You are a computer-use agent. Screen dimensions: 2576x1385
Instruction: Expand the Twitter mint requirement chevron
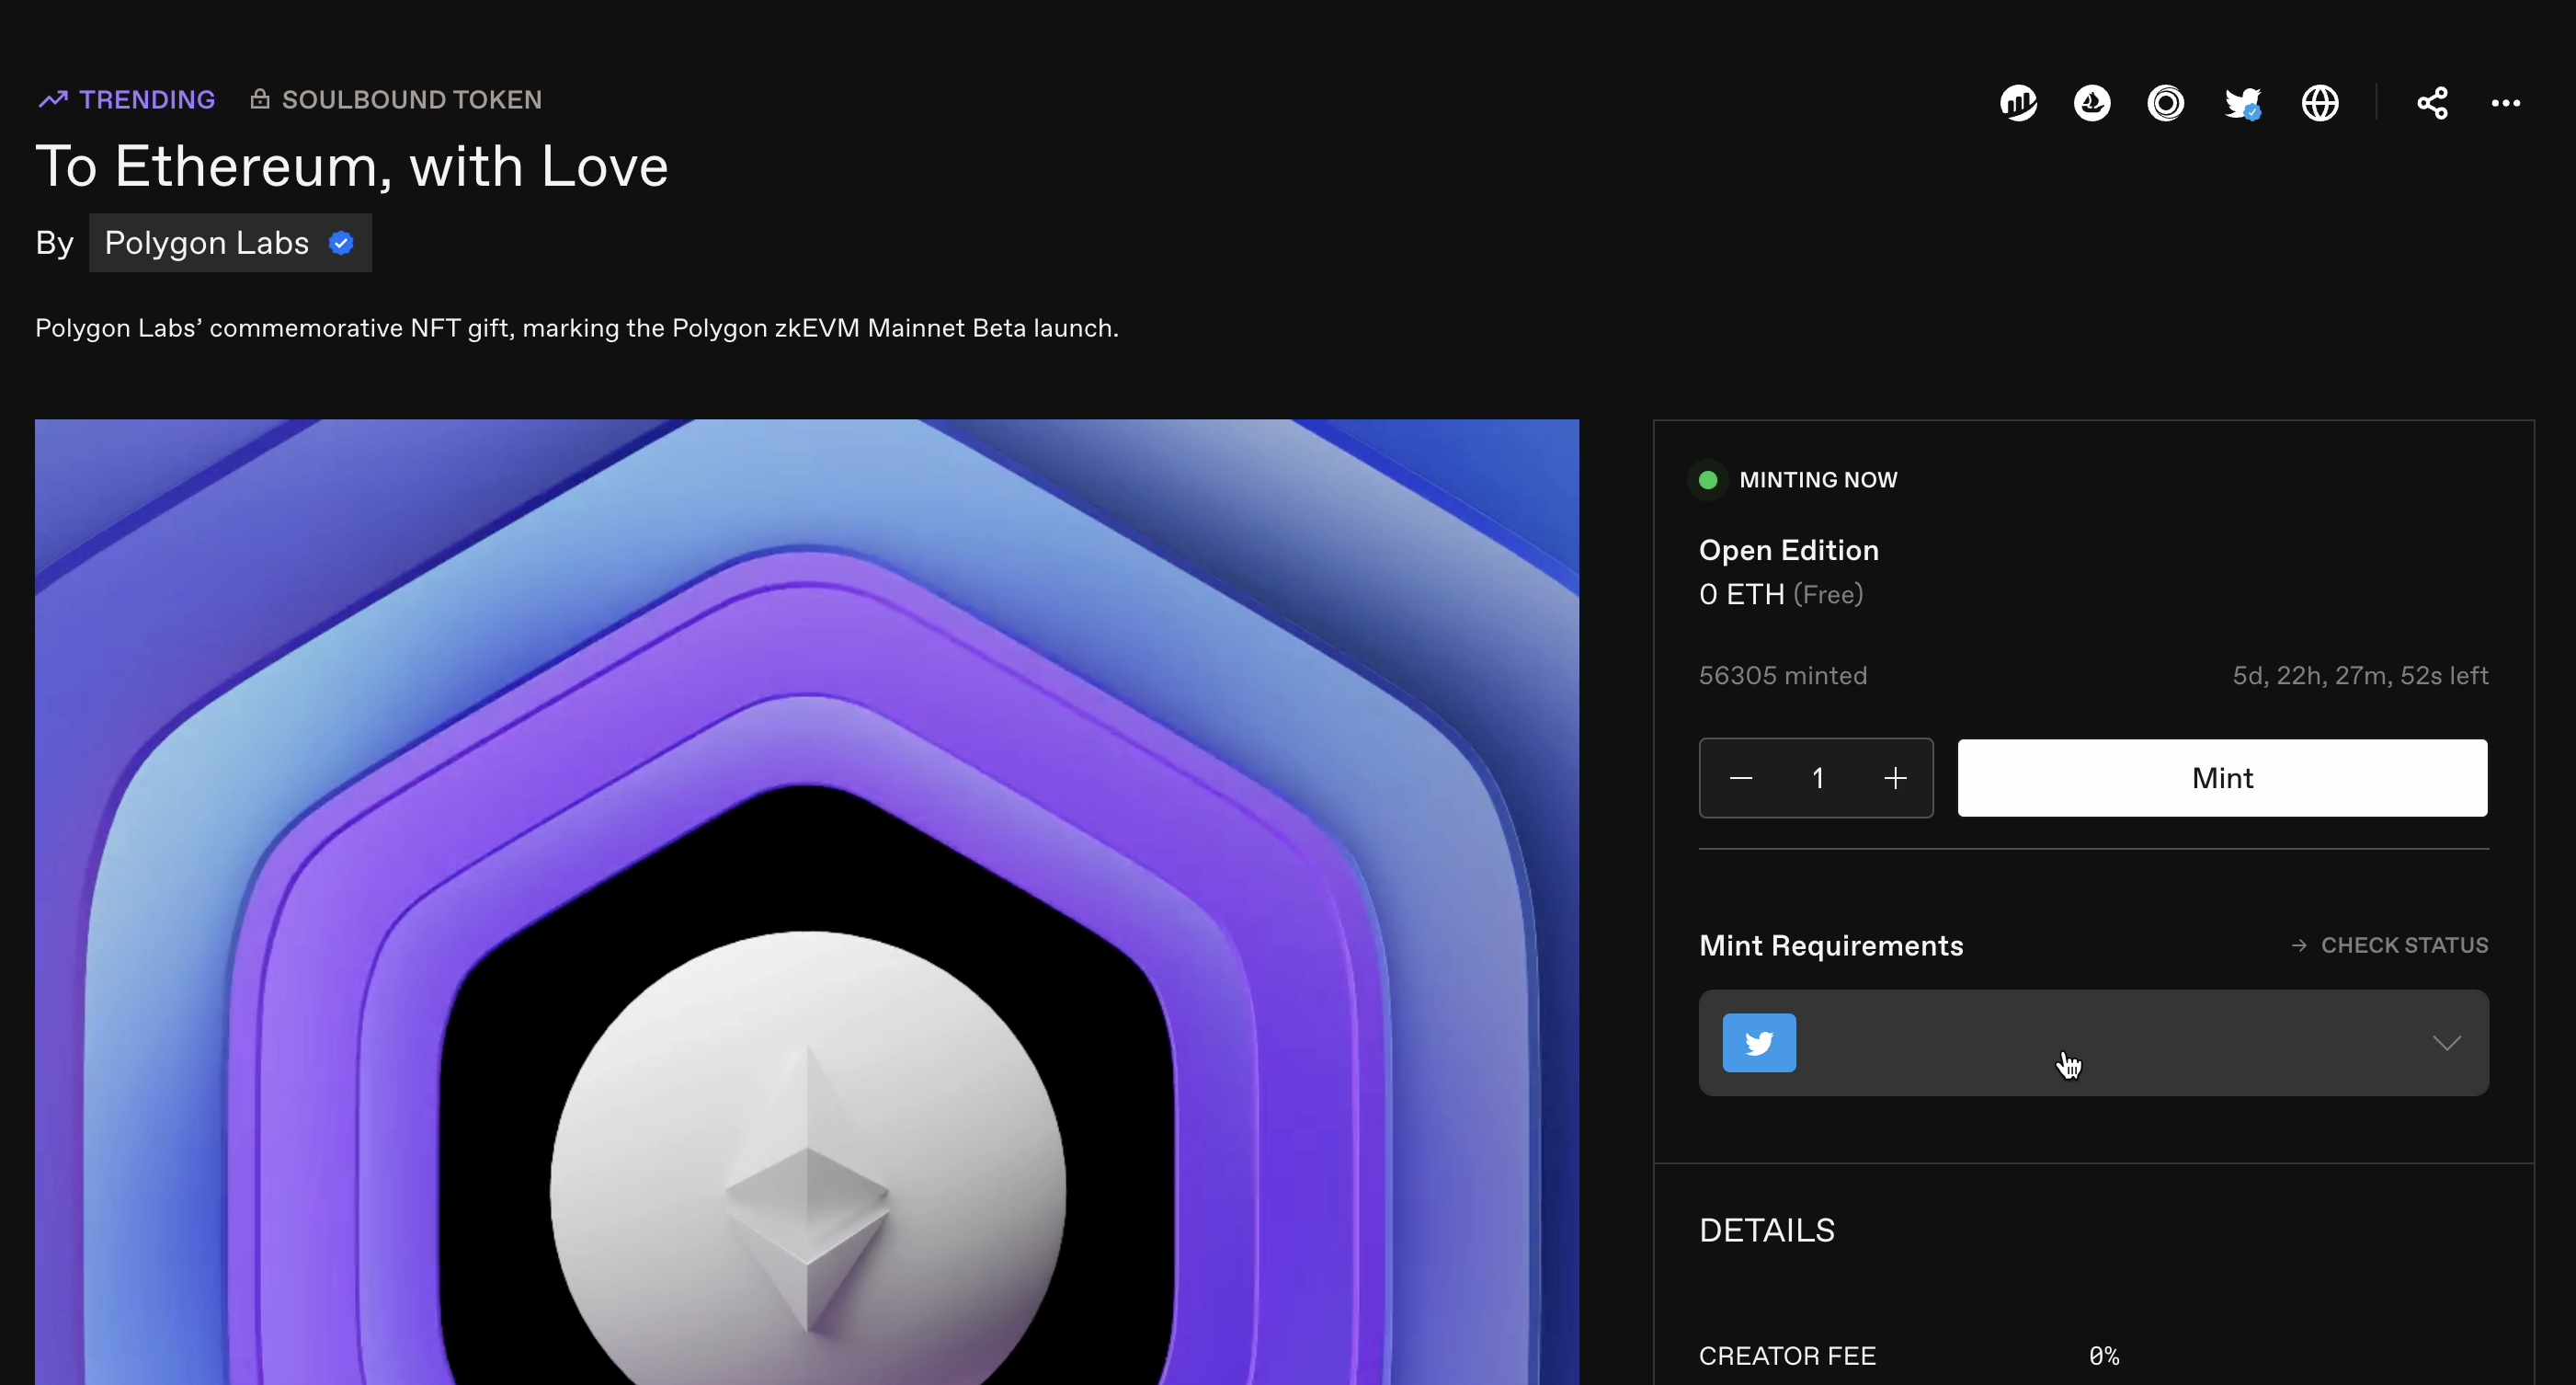tap(2446, 1043)
